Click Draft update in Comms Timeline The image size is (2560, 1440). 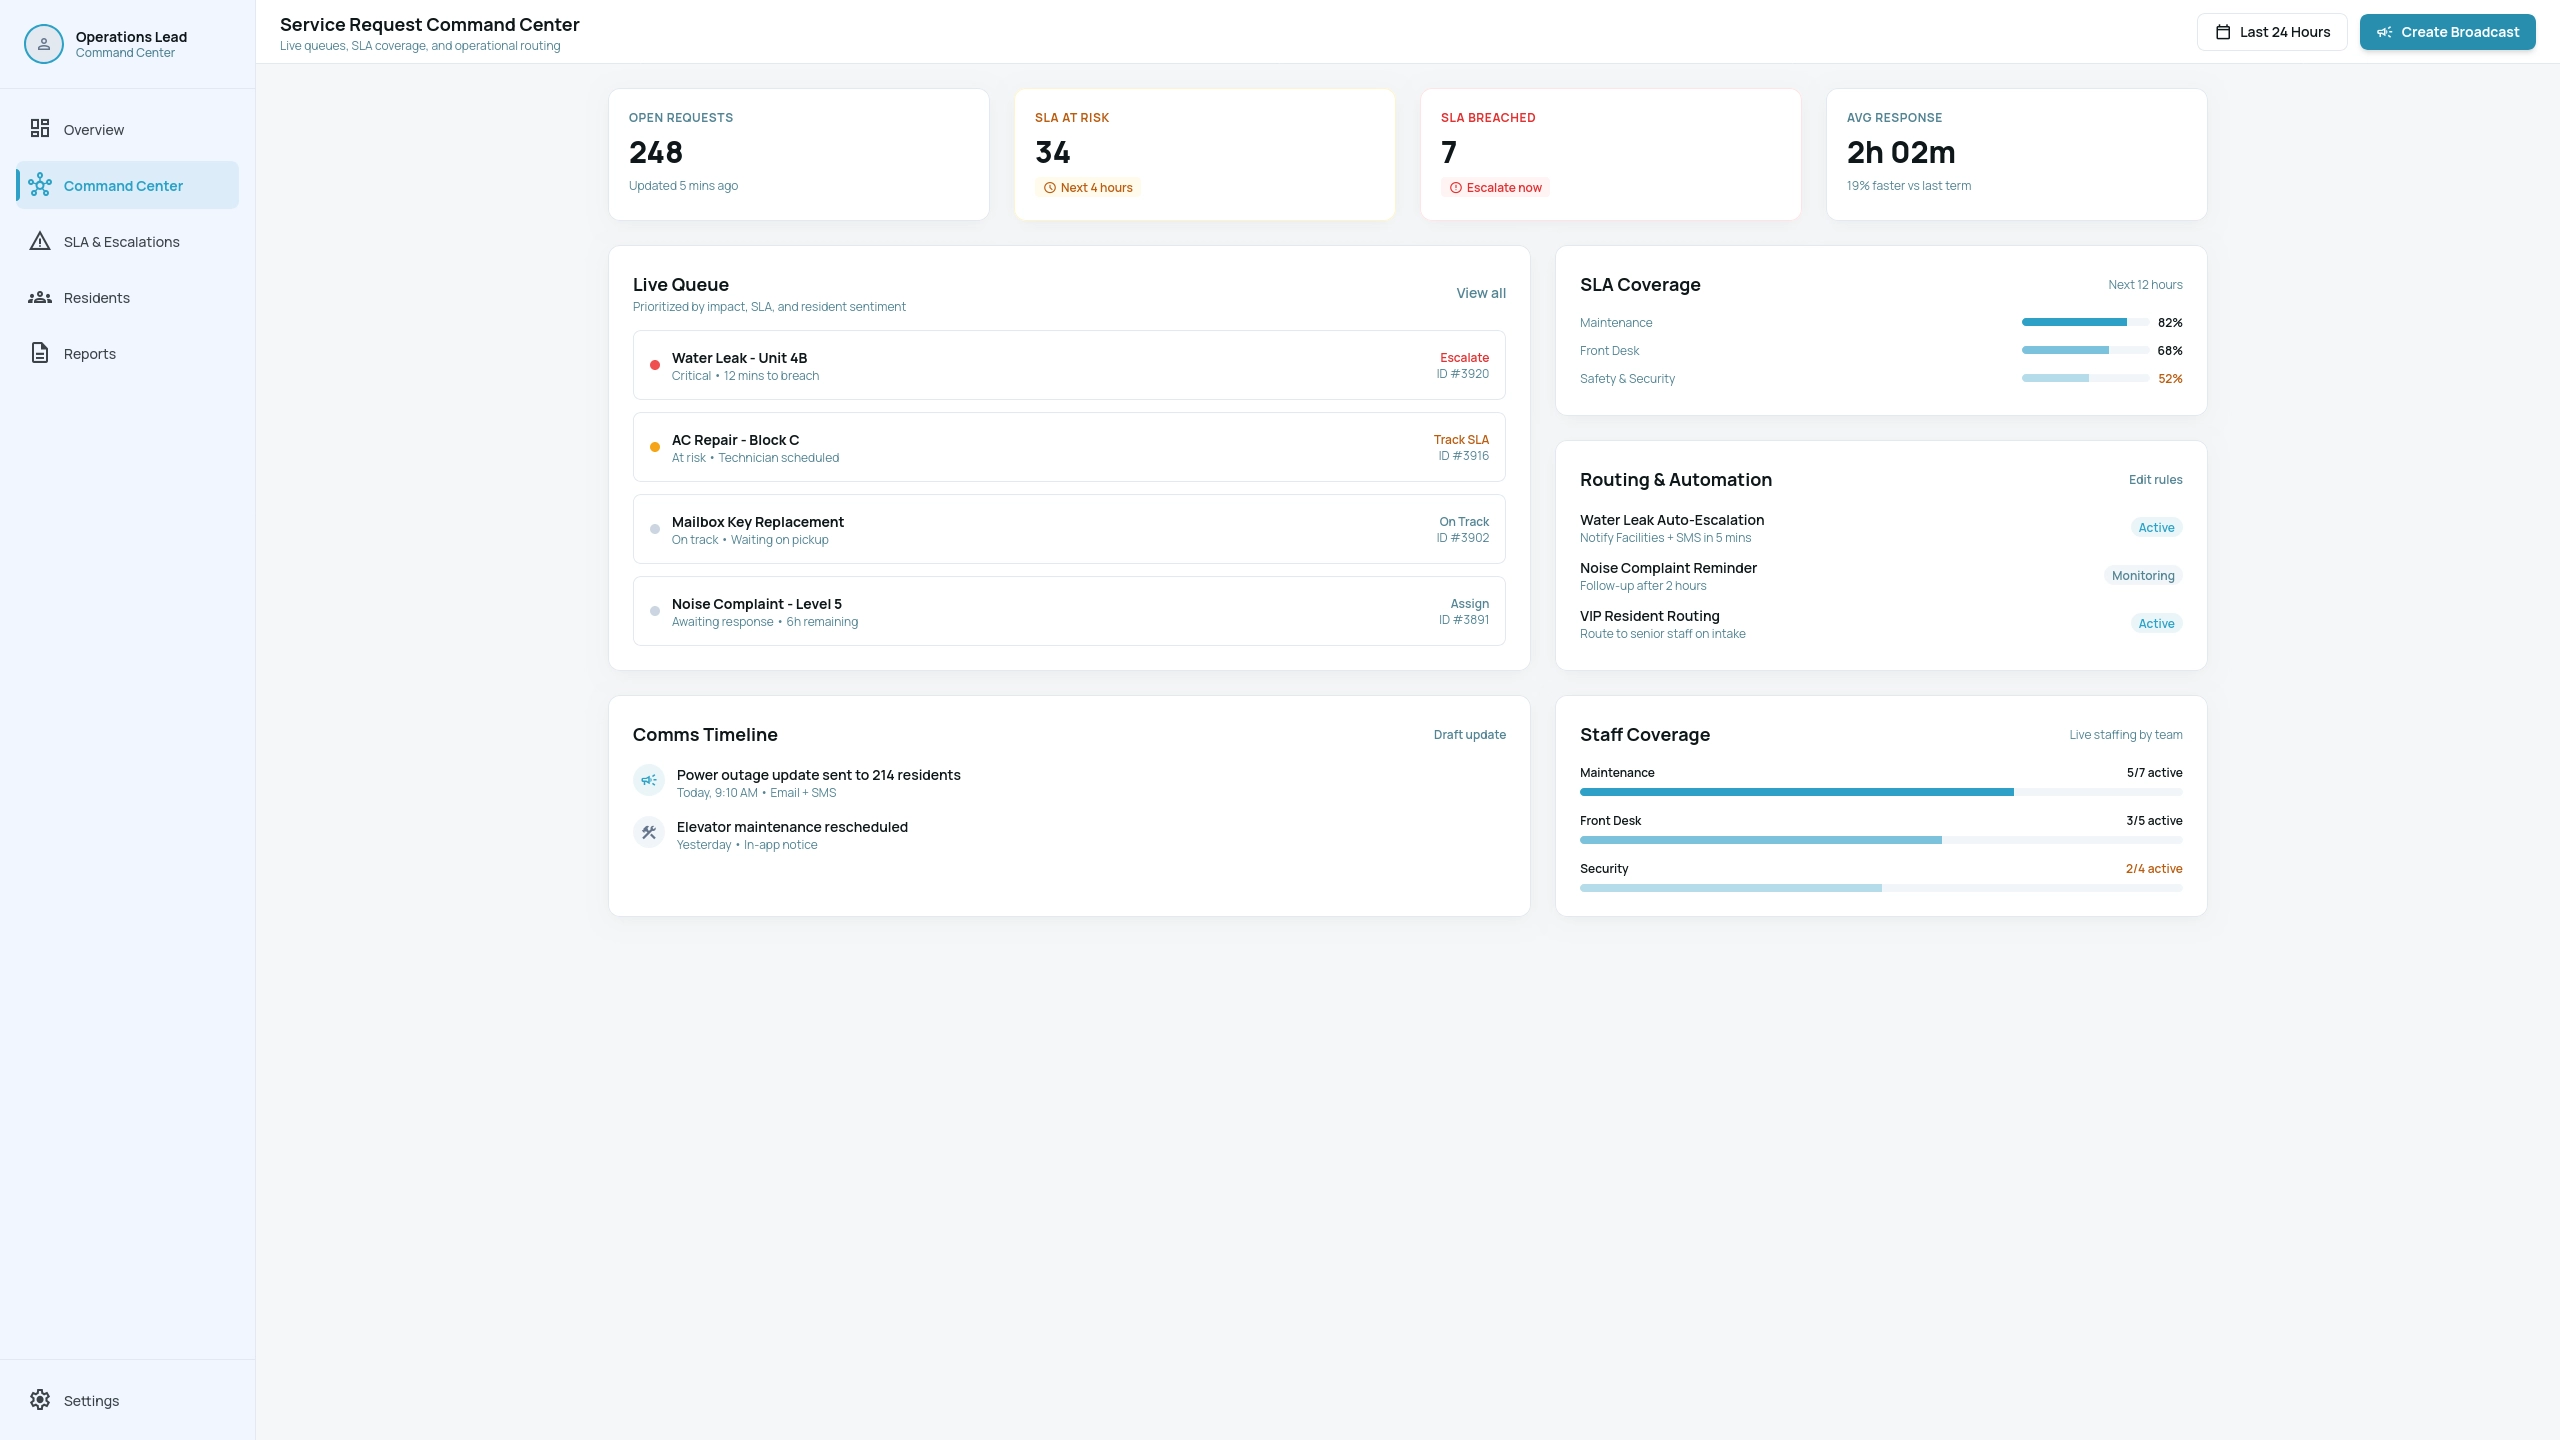(1469, 735)
